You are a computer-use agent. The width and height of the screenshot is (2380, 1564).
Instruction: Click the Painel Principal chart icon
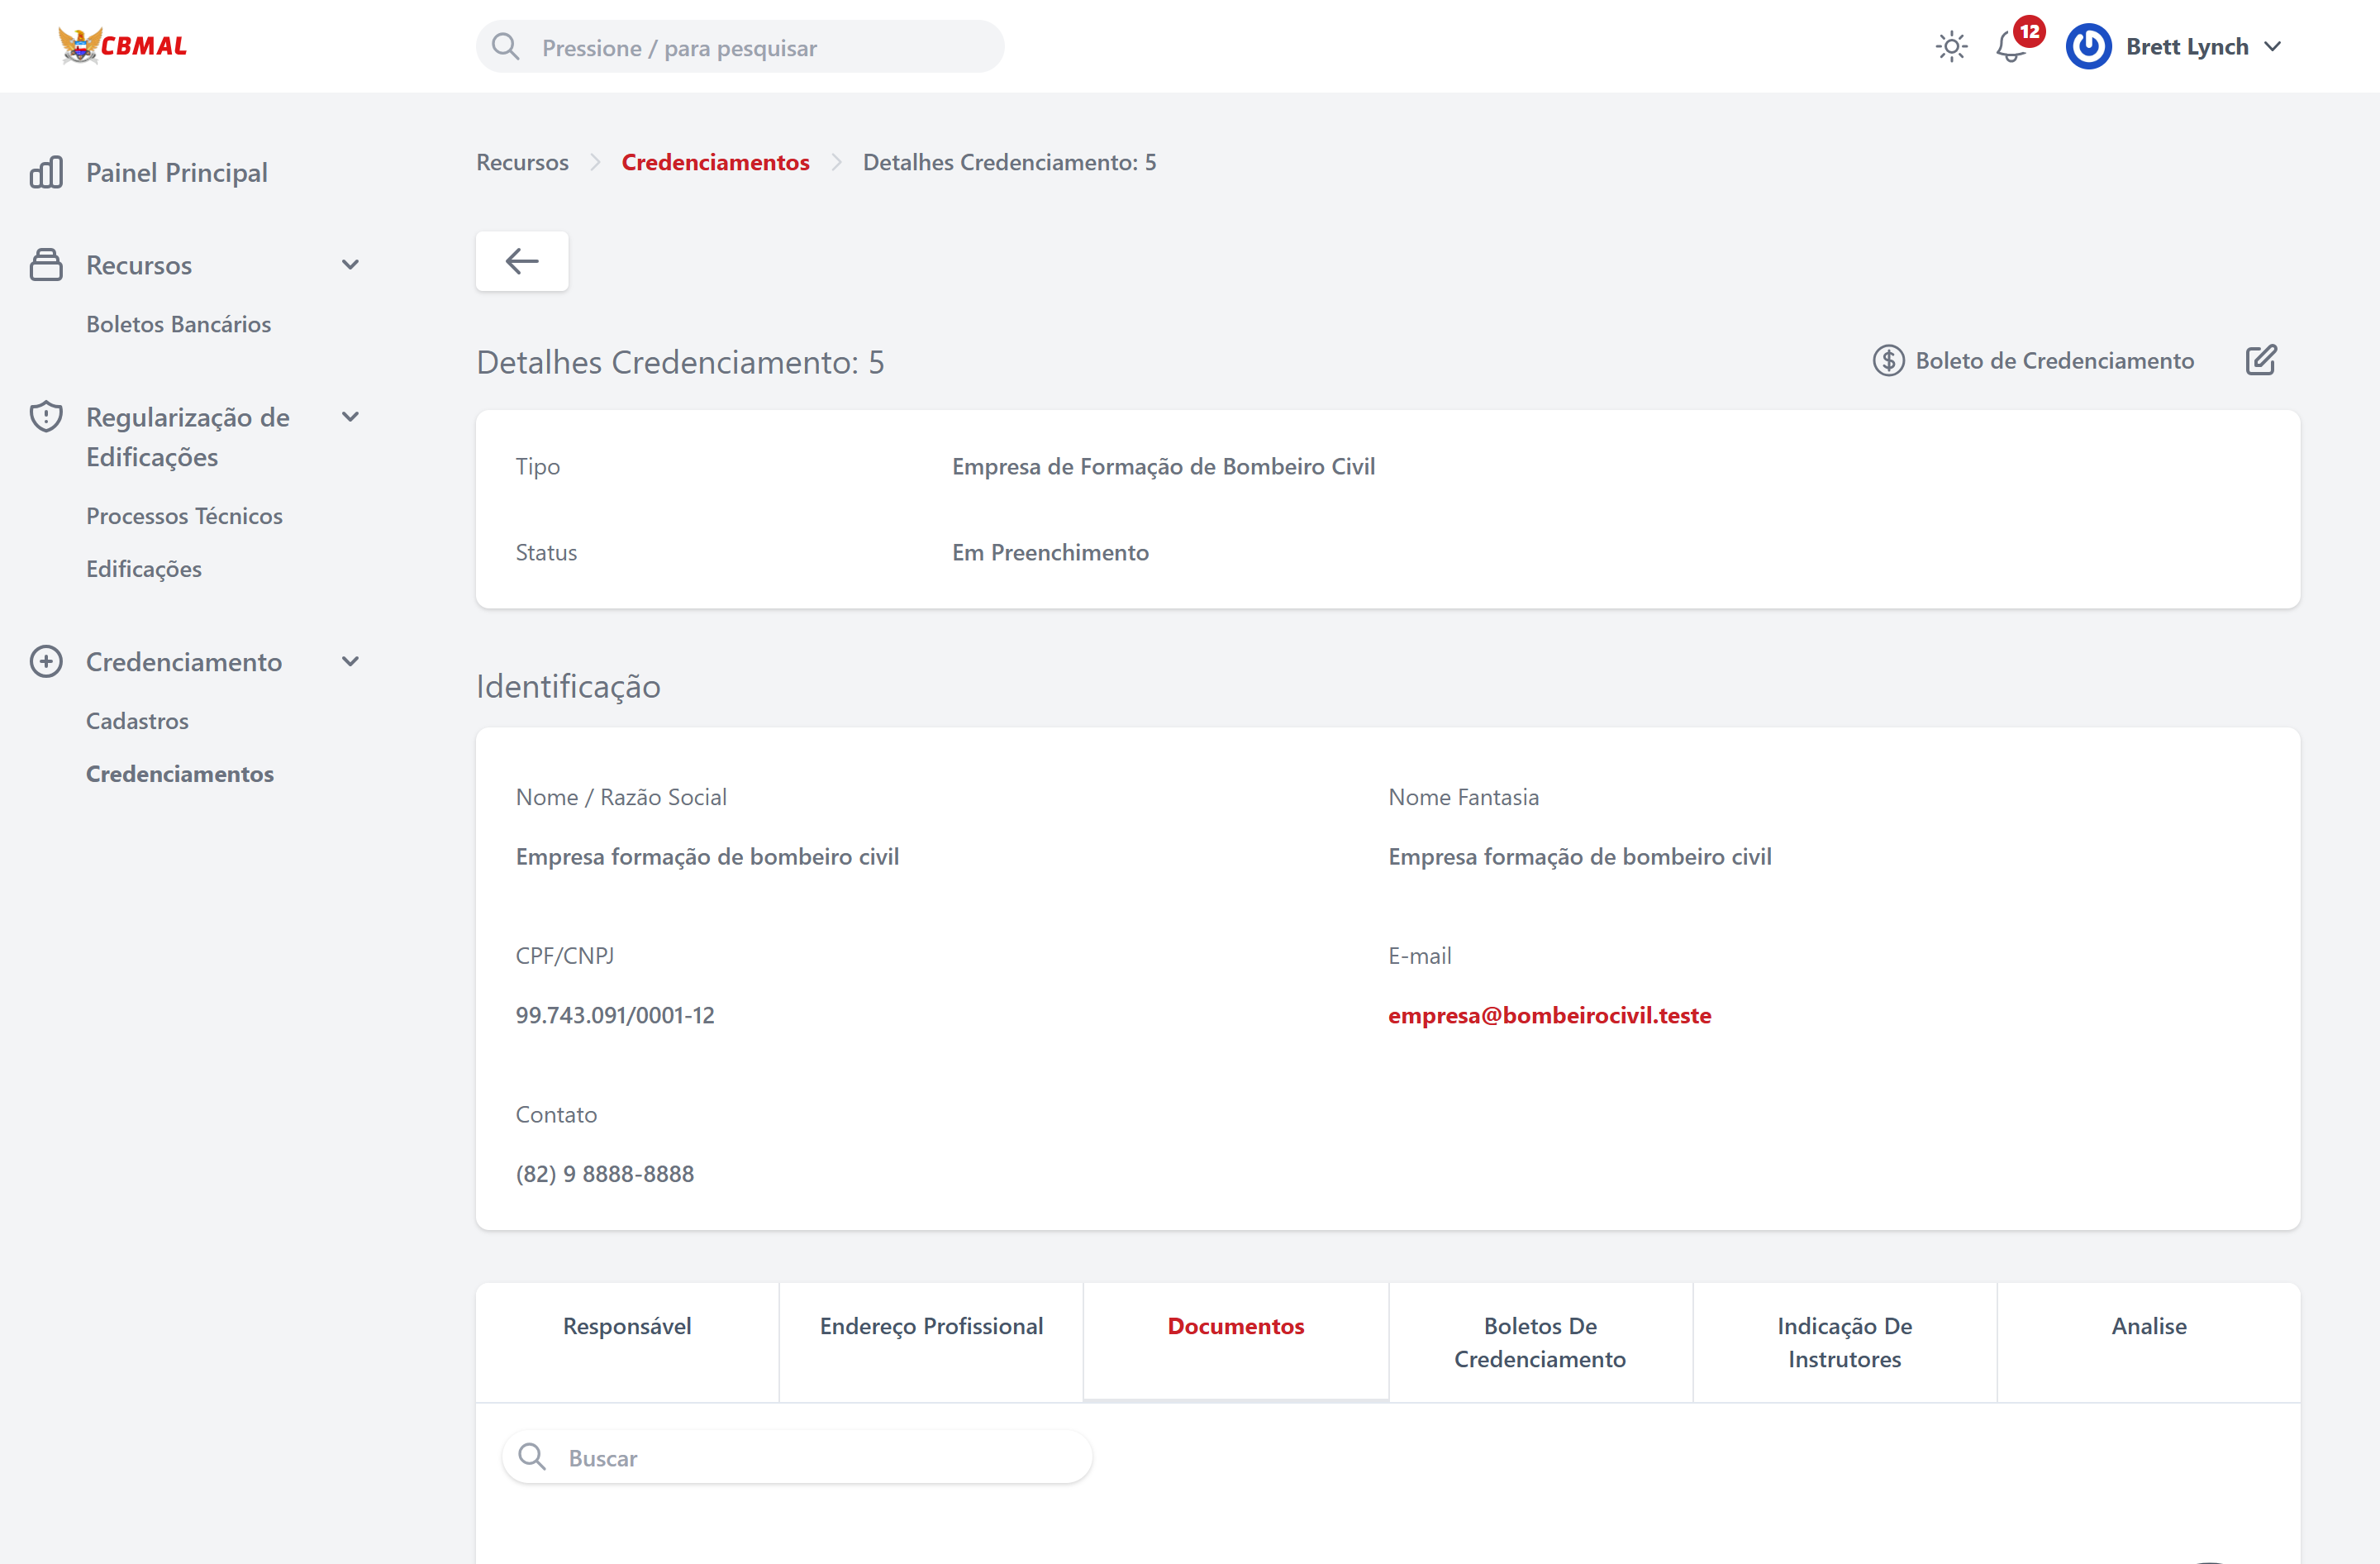pyautogui.click(x=46, y=172)
